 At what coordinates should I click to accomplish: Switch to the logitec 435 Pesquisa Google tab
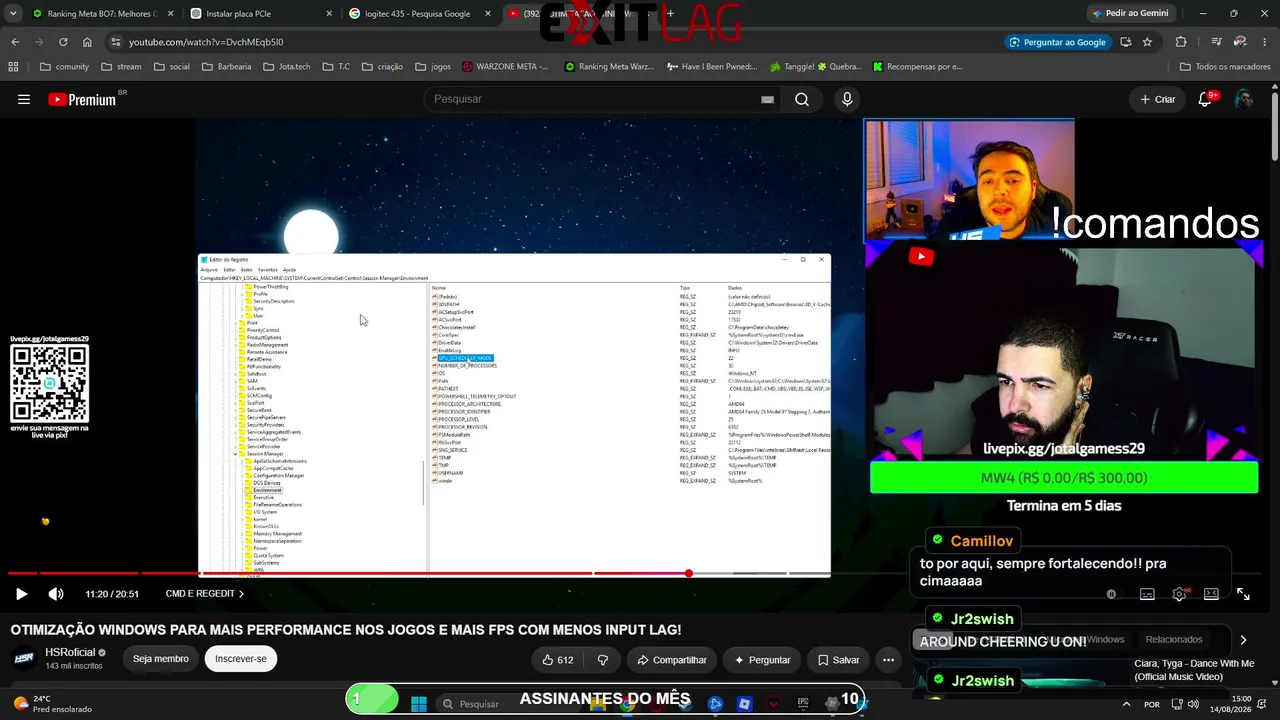point(420,14)
